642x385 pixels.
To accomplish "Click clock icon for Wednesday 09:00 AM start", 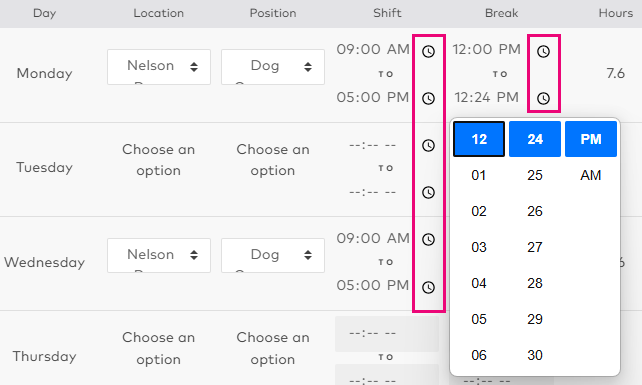I will click(x=428, y=240).
